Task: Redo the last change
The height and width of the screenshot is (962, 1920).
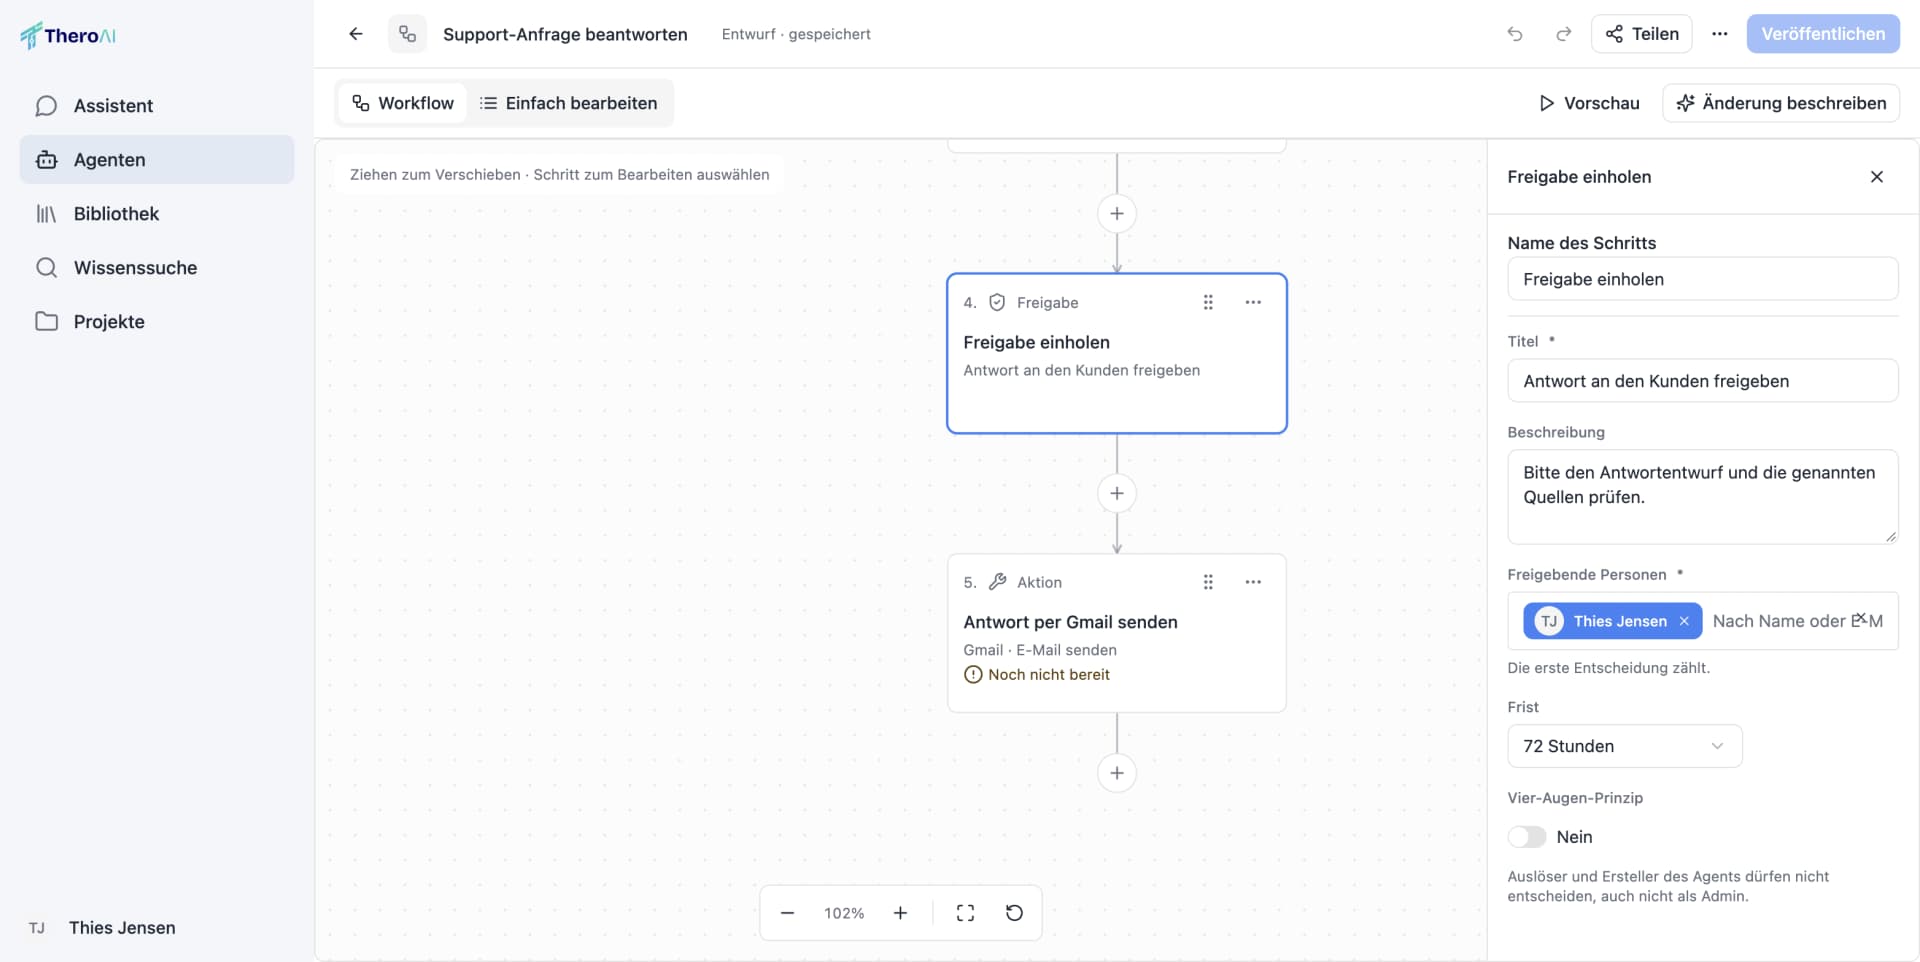Action: click(1563, 34)
